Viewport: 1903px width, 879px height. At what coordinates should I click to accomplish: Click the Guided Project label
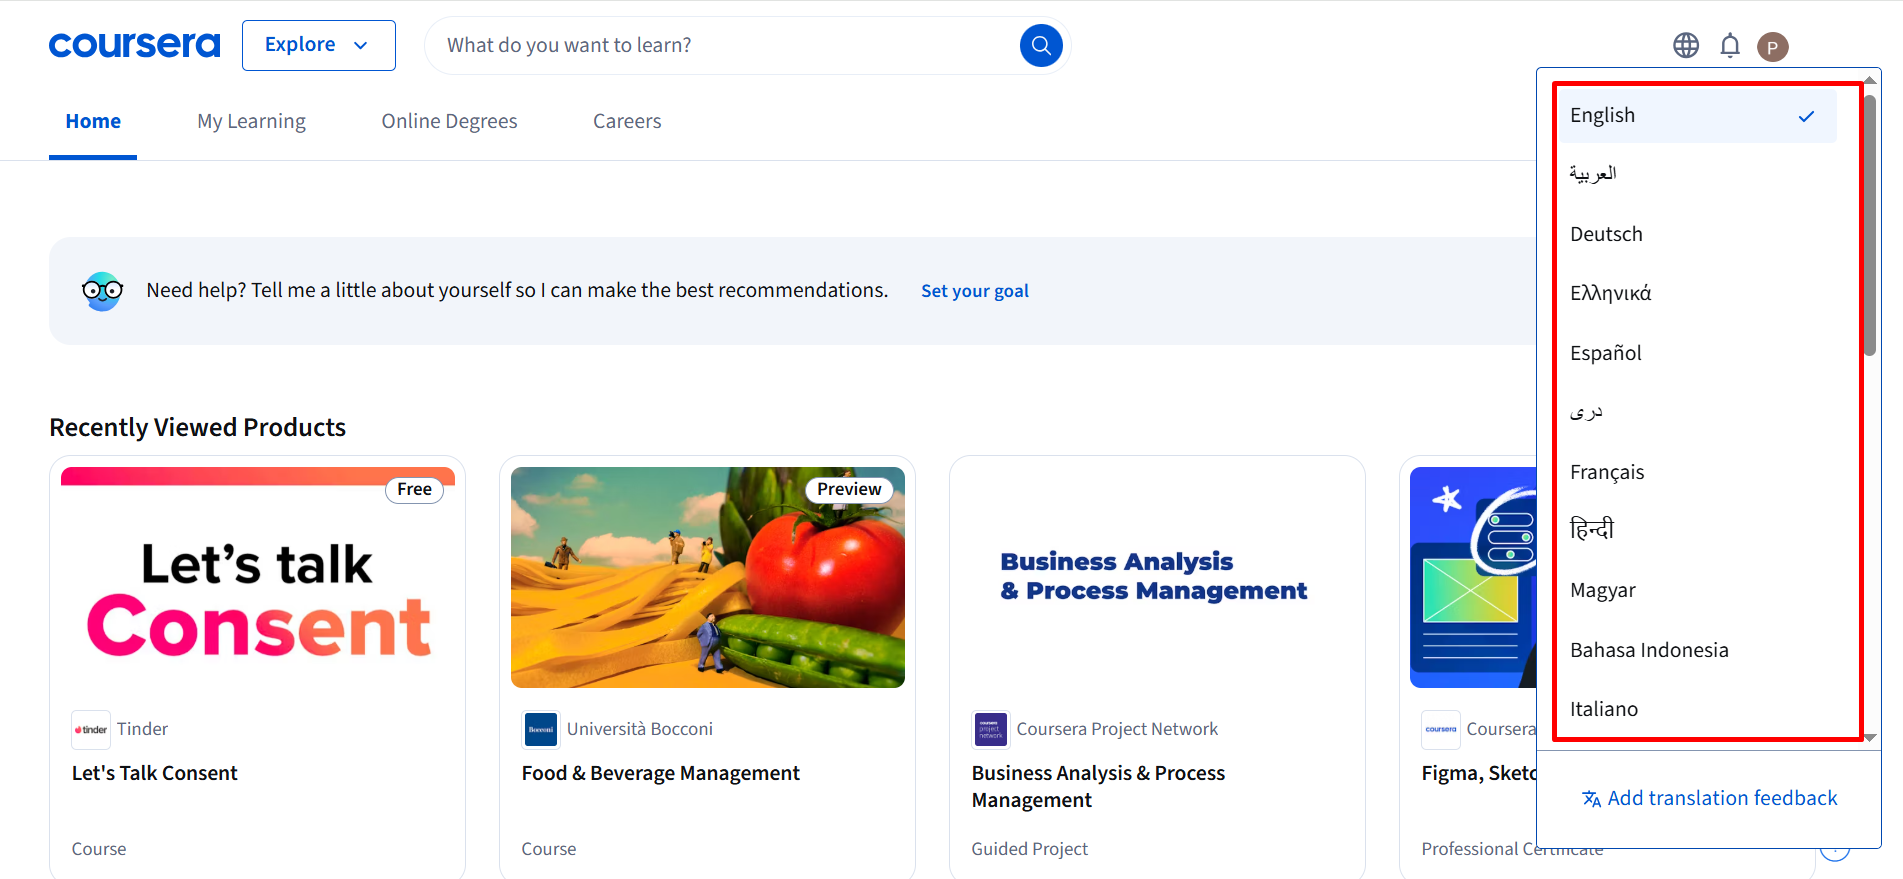pyautogui.click(x=1030, y=849)
